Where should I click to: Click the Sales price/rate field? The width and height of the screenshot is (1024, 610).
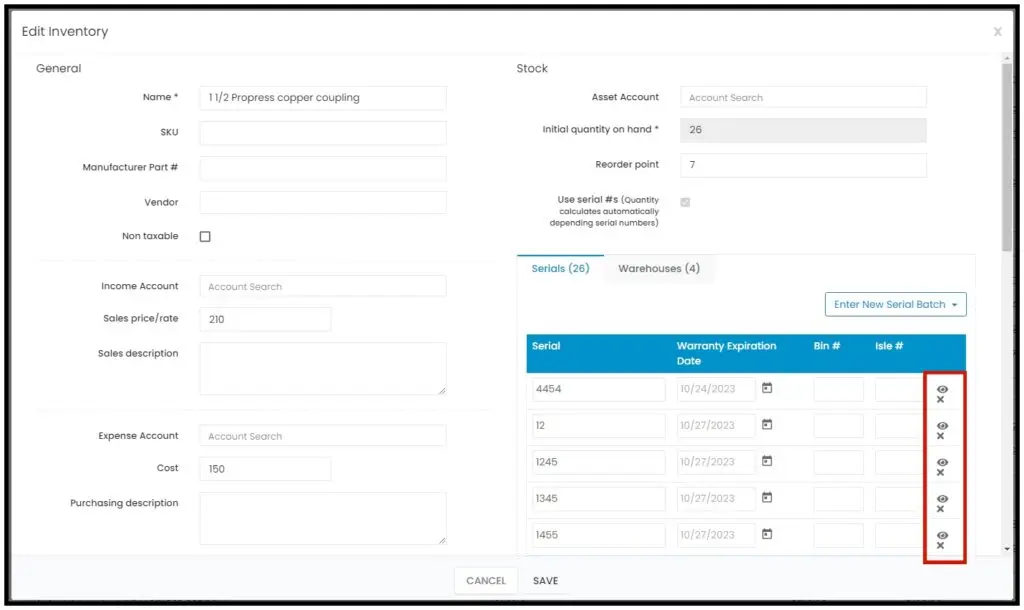click(265, 319)
